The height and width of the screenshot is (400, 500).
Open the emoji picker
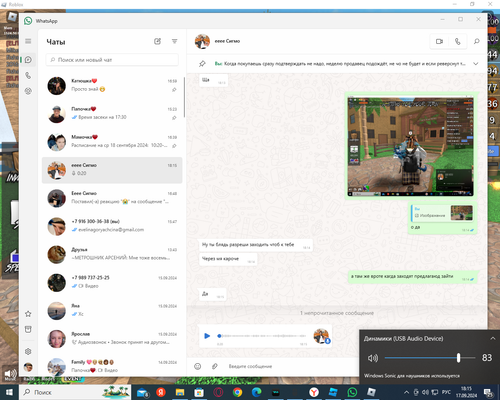click(198, 366)
